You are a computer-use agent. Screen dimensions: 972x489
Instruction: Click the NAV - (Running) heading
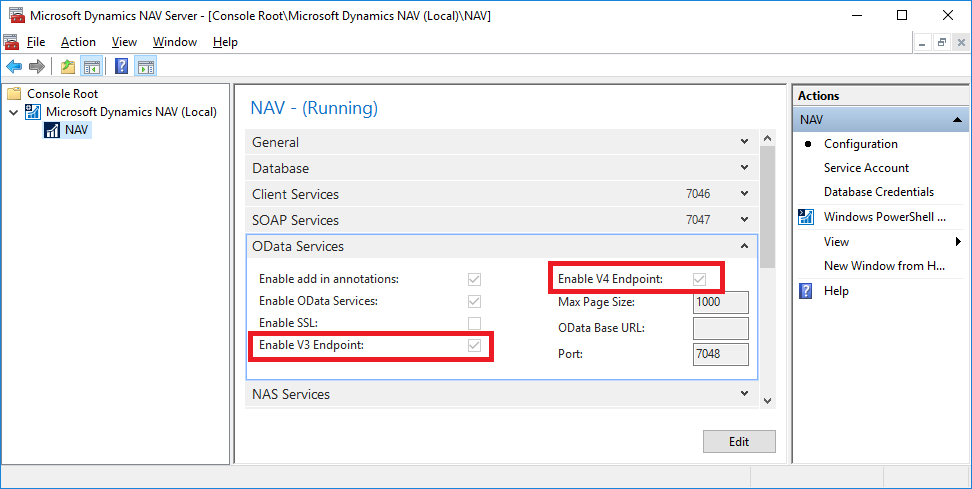(314, 108)
